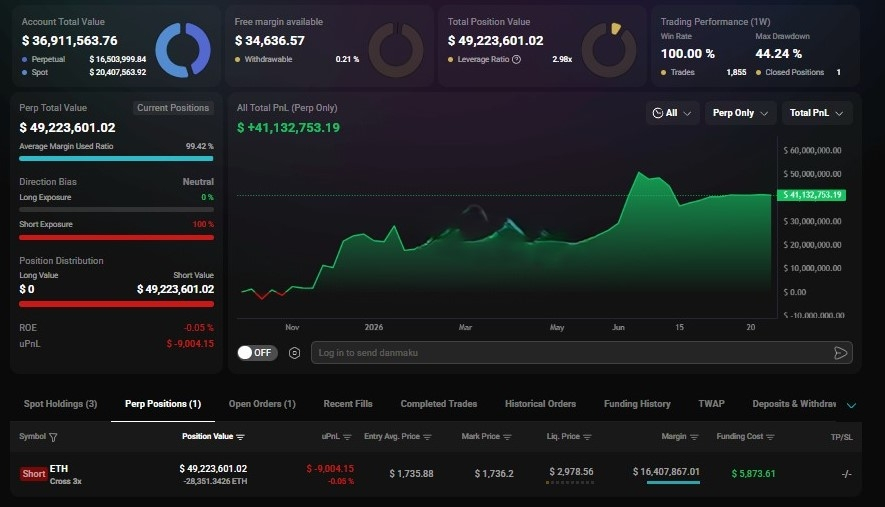The height and width of the screenshot is (507, 885).
Task: Sort by Liq. Price column icon
Action: pos(588,437)
